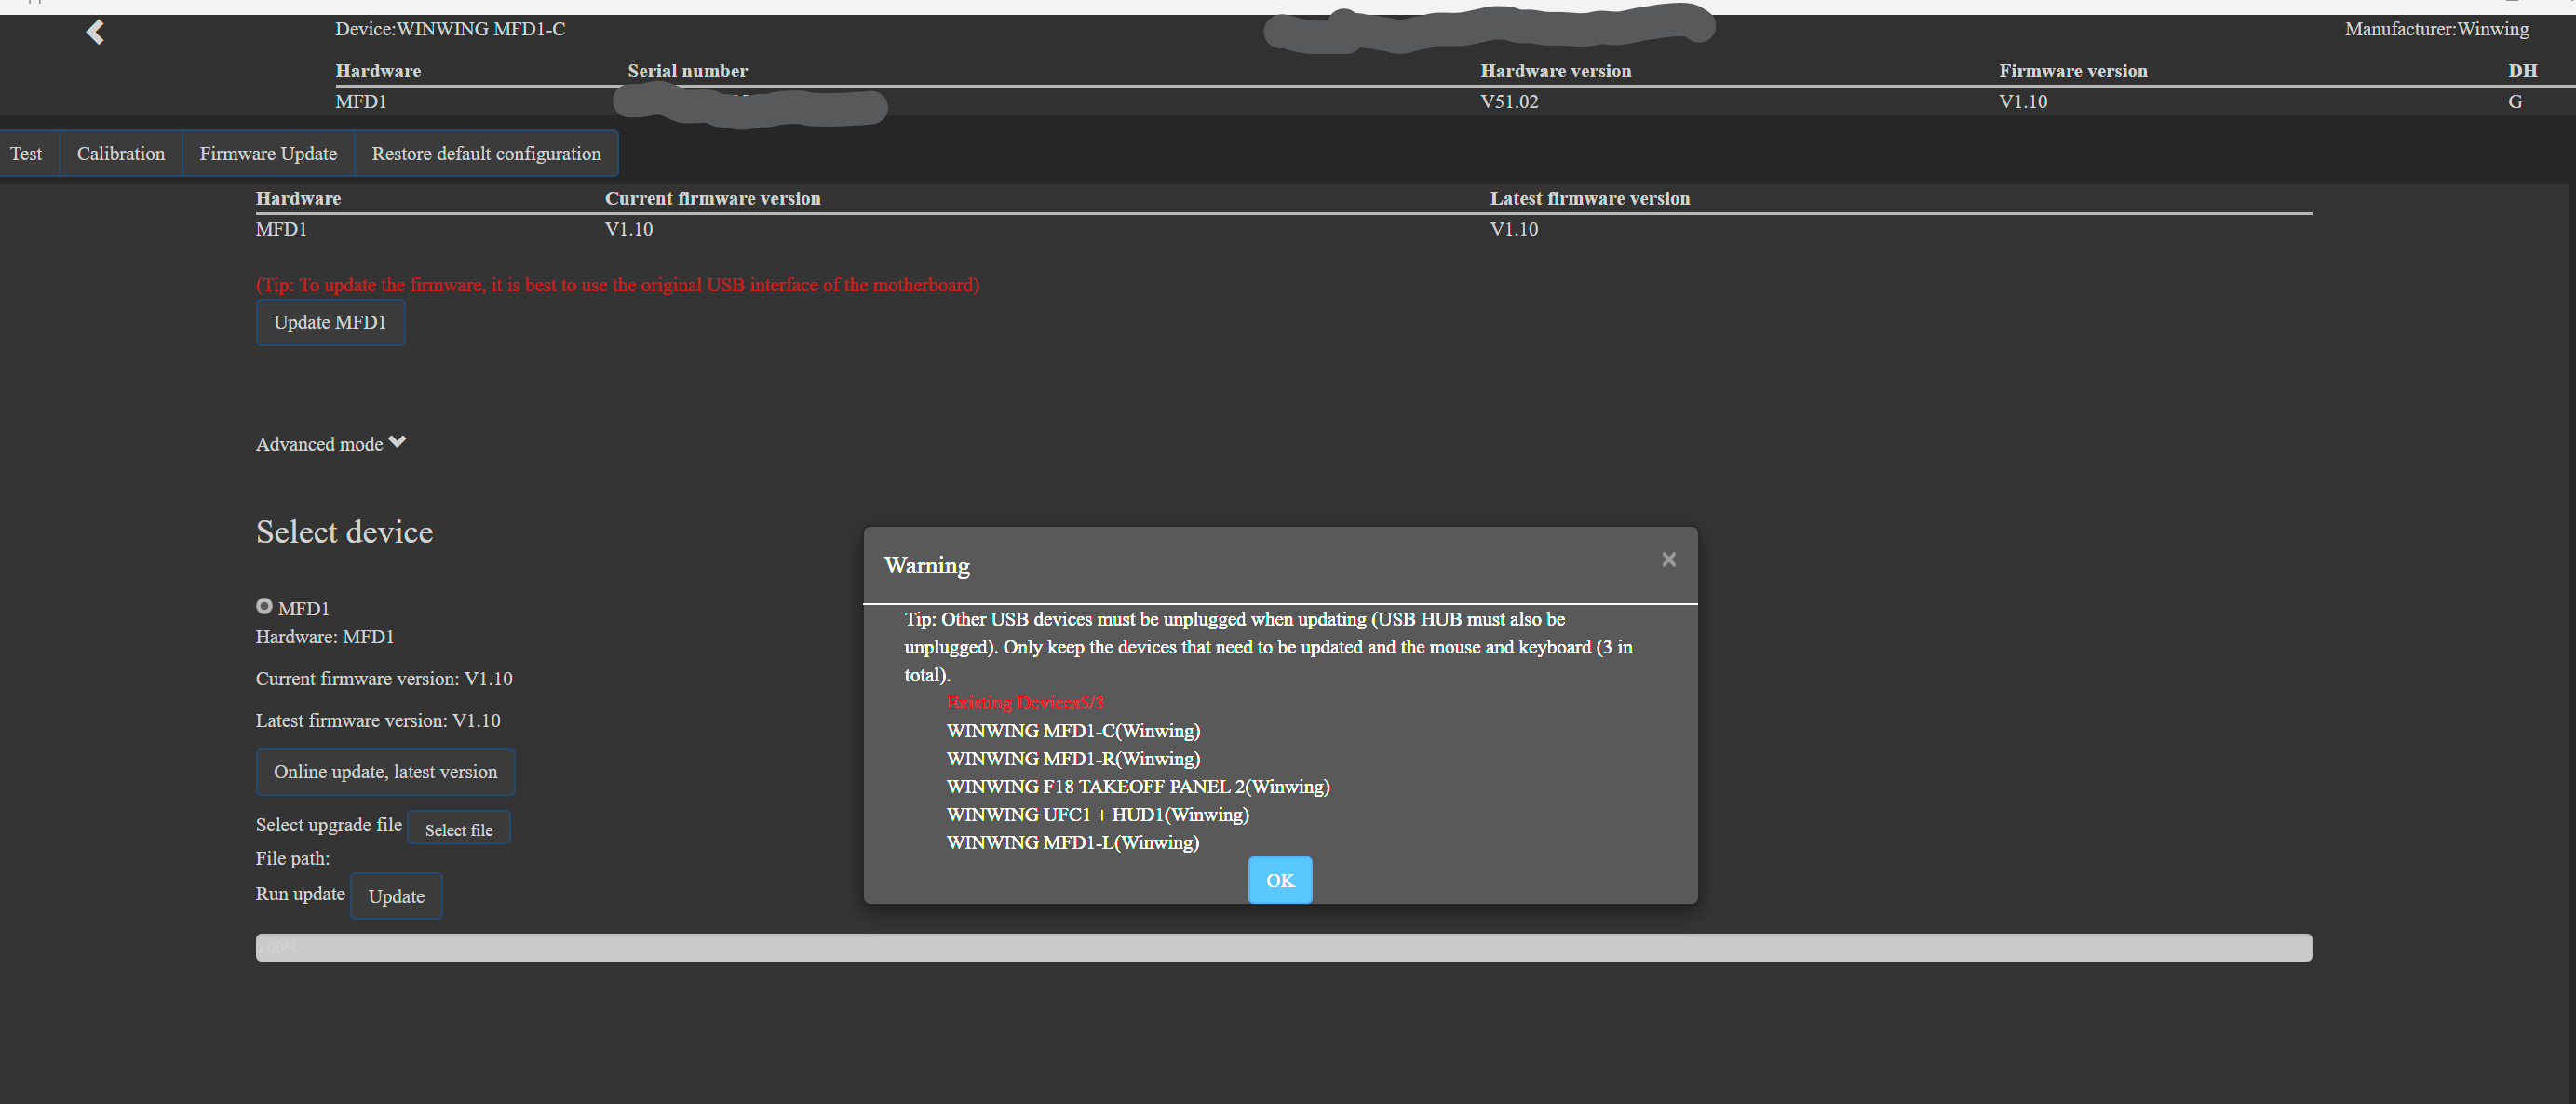Click the DH value G
Image resolution: width=2576 pixels, height=1104 pixels.
click(2514, 102)
